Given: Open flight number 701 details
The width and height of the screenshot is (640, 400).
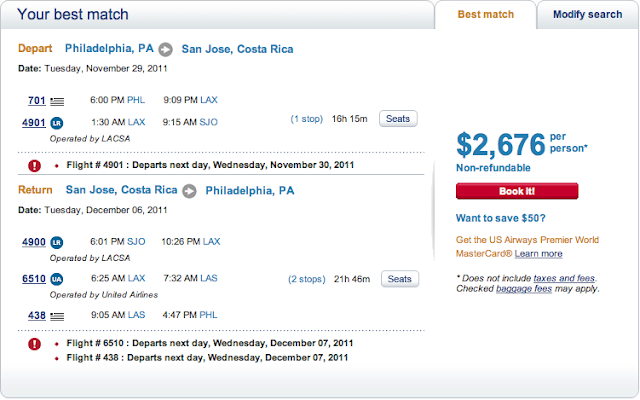Looking at the screenshot, I should point(37,101).
